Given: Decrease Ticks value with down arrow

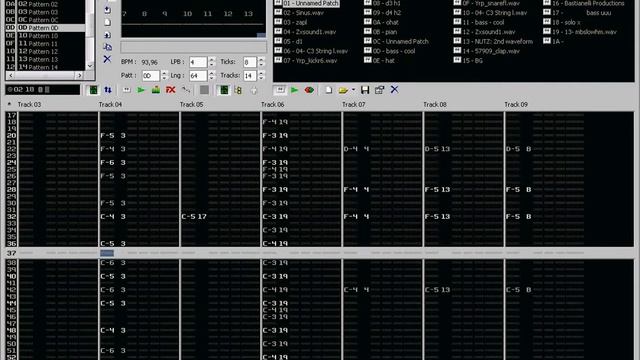Looking at the screenshot, I should [x=261, y=64].
